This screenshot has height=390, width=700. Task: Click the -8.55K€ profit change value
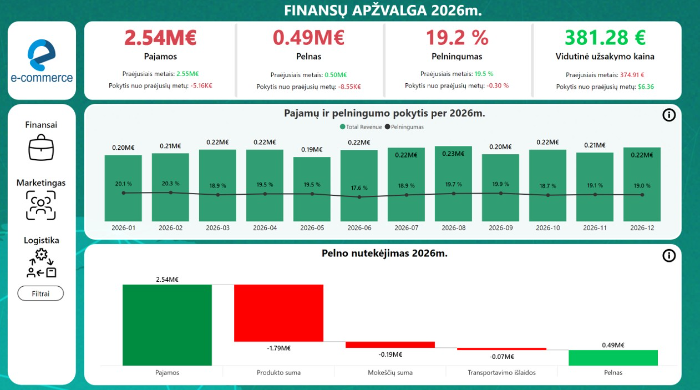click(x=350, y=87)
